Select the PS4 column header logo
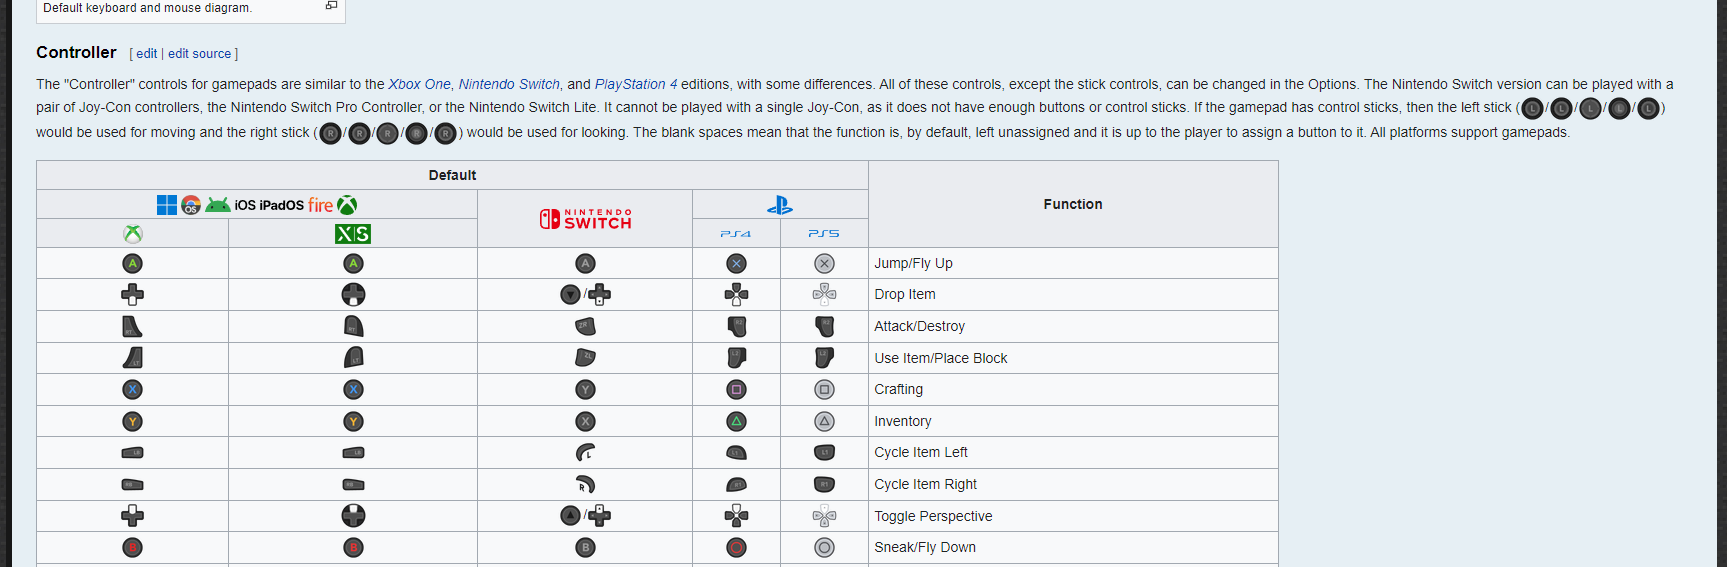 click(x=736, y=234)
